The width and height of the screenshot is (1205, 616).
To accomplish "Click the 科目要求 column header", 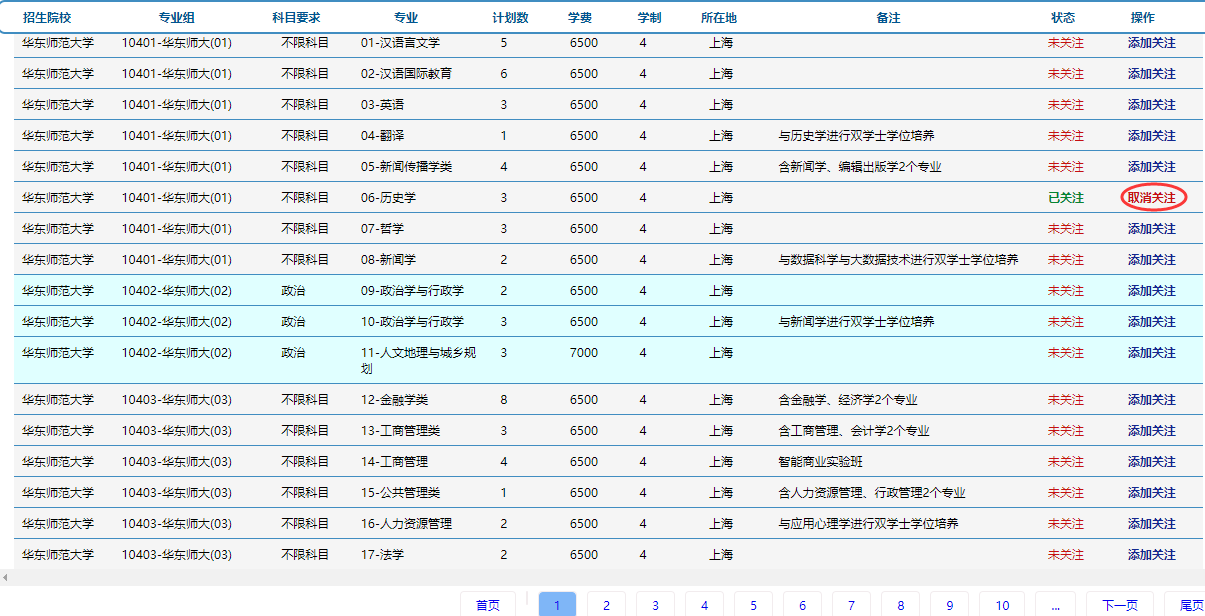I will [x=297, y=18].
